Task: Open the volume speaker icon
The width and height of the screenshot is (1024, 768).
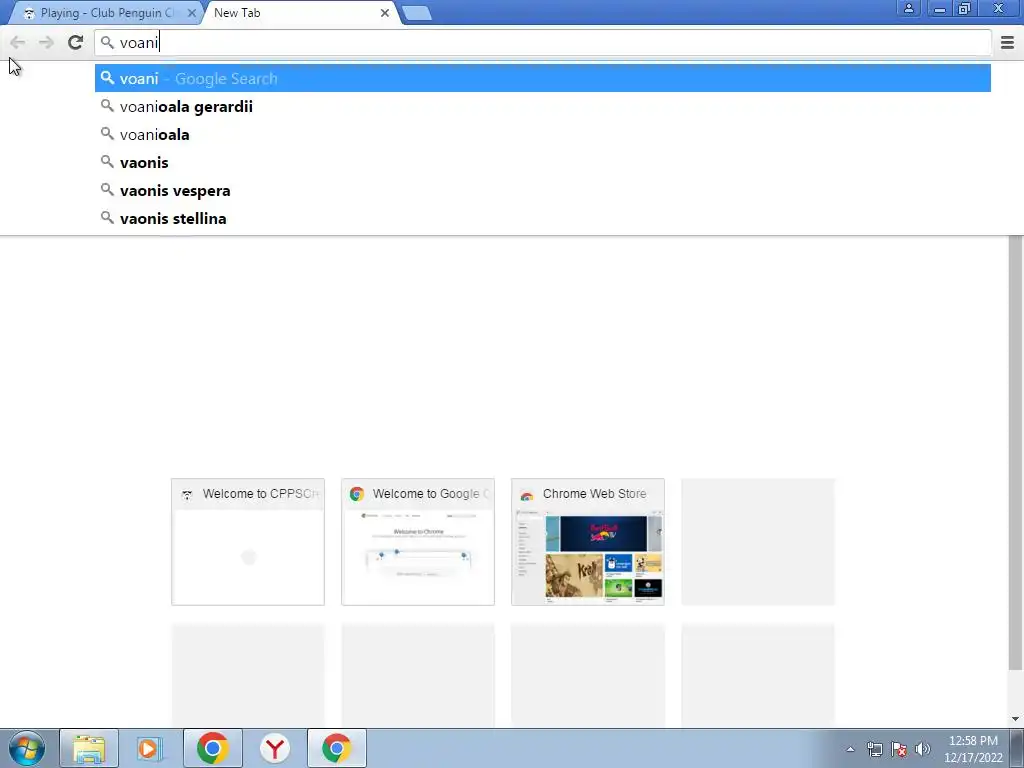Action: tap(923, 749)
